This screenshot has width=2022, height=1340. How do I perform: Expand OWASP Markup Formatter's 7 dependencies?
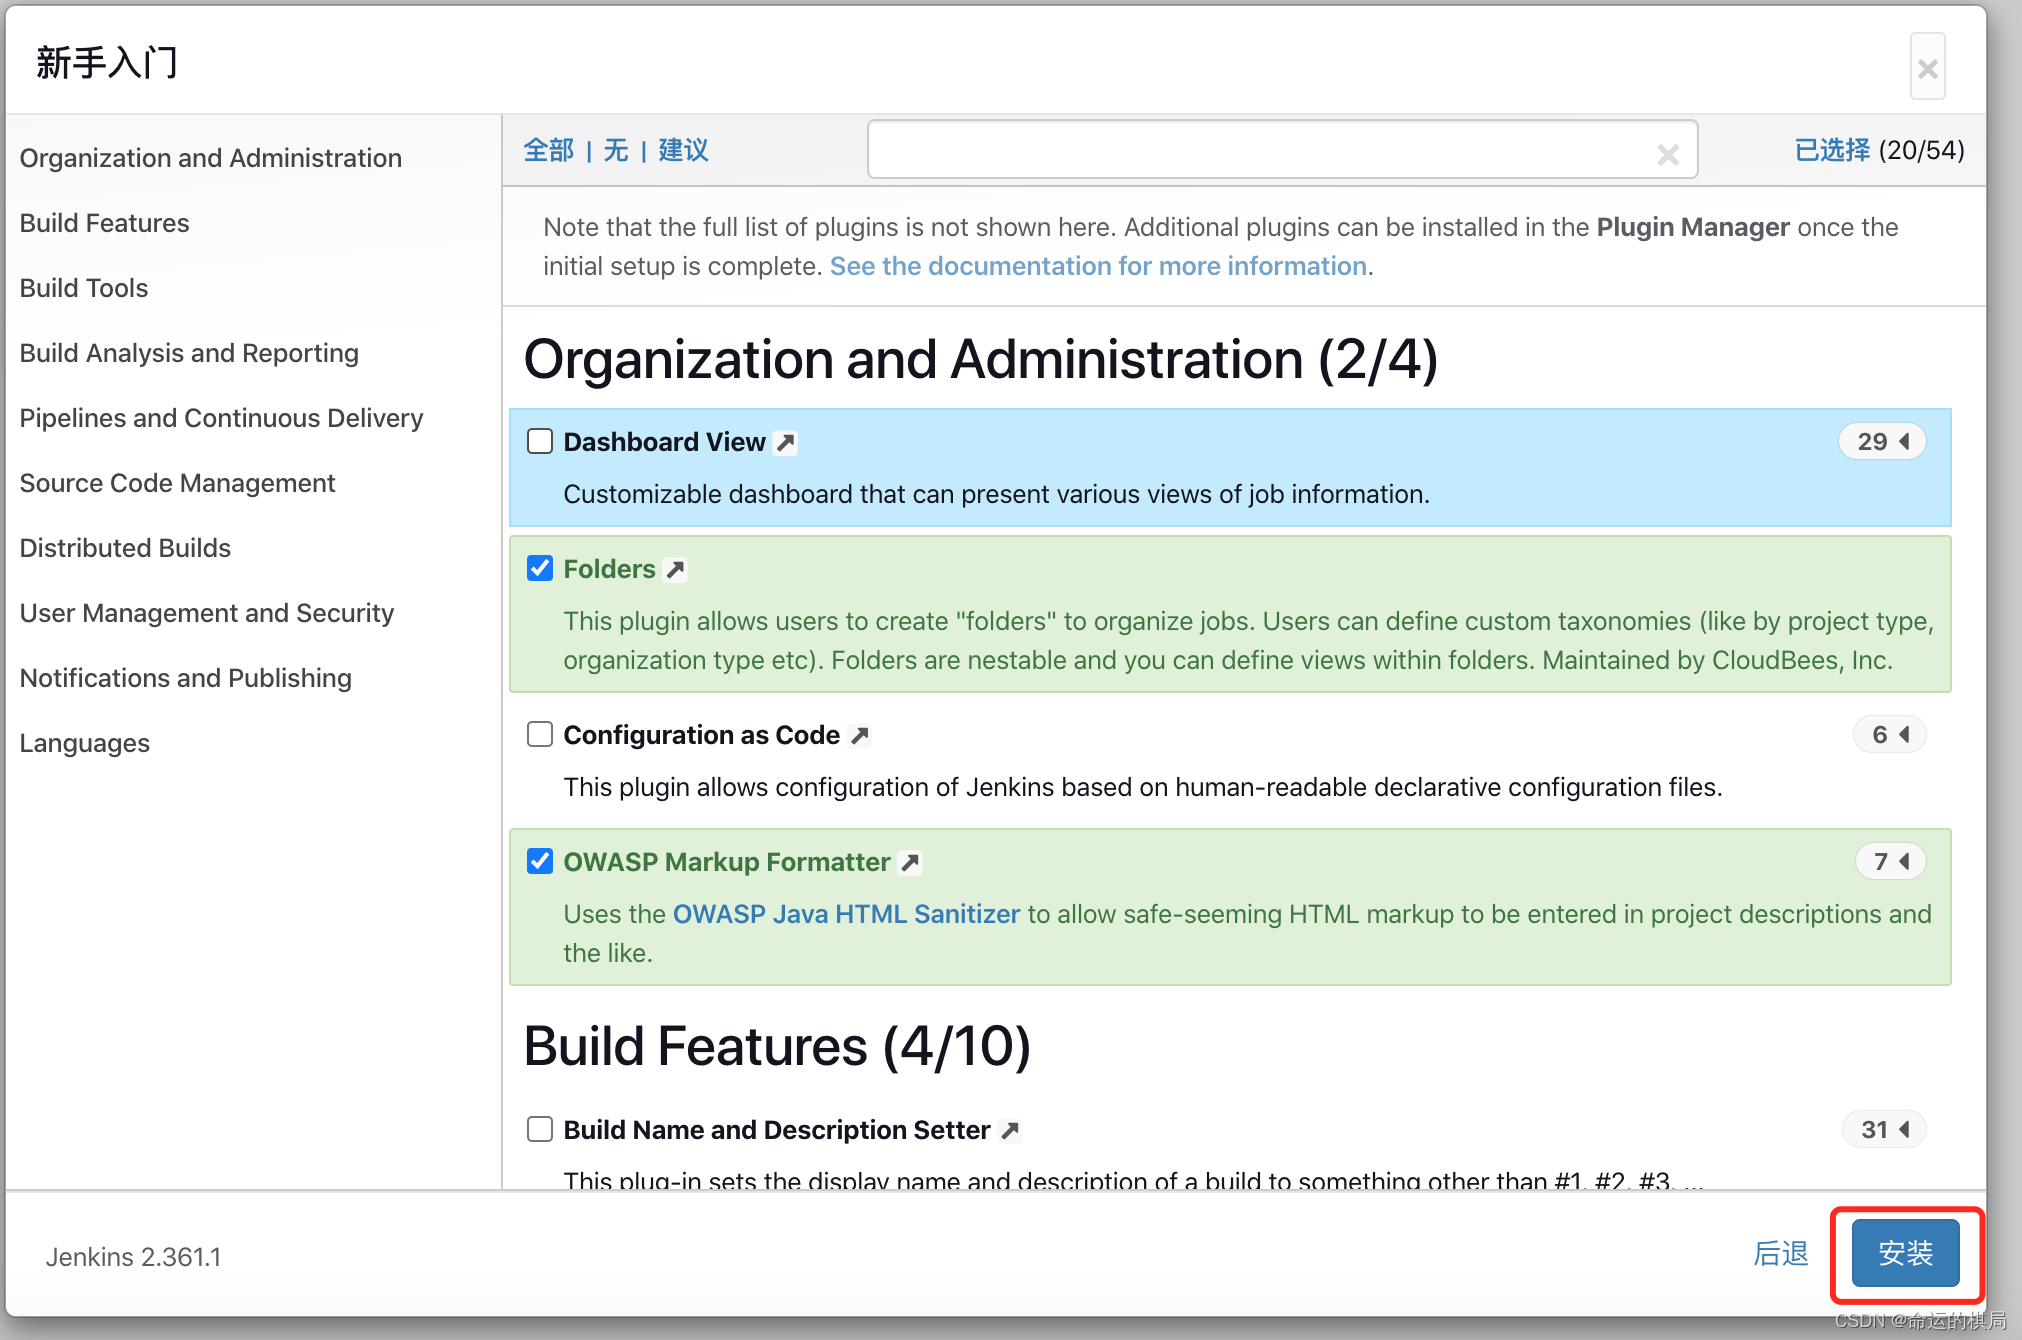coord(1890,862)
